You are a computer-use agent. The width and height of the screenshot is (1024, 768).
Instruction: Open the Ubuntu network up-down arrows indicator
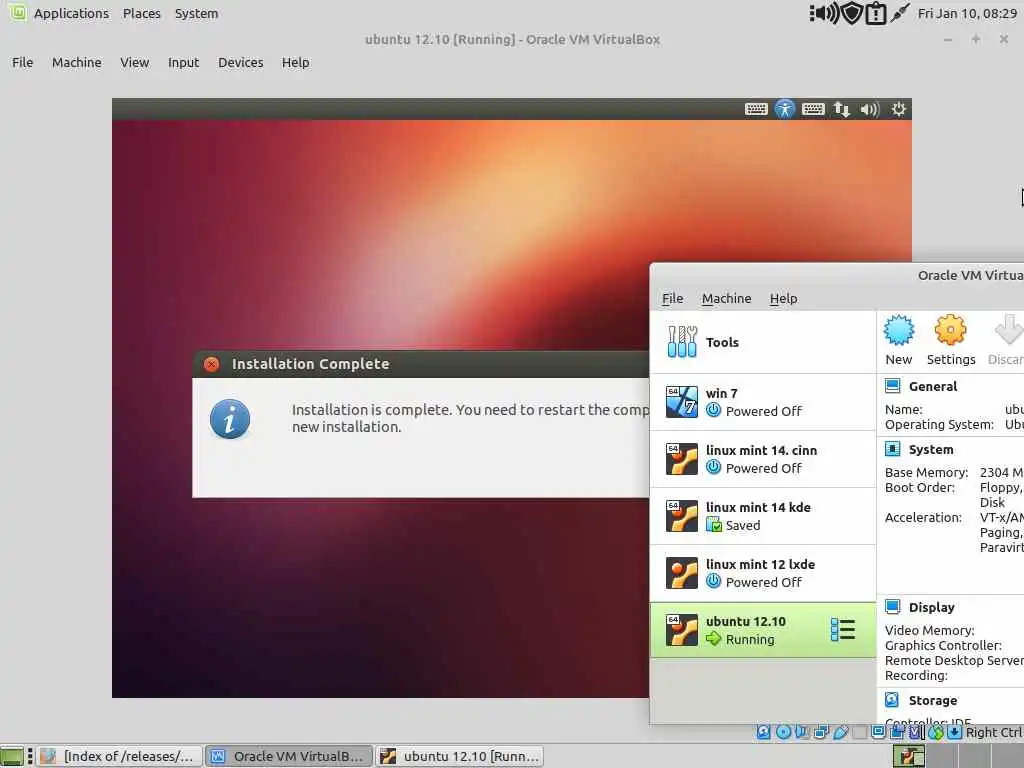[x=841, y=109]
